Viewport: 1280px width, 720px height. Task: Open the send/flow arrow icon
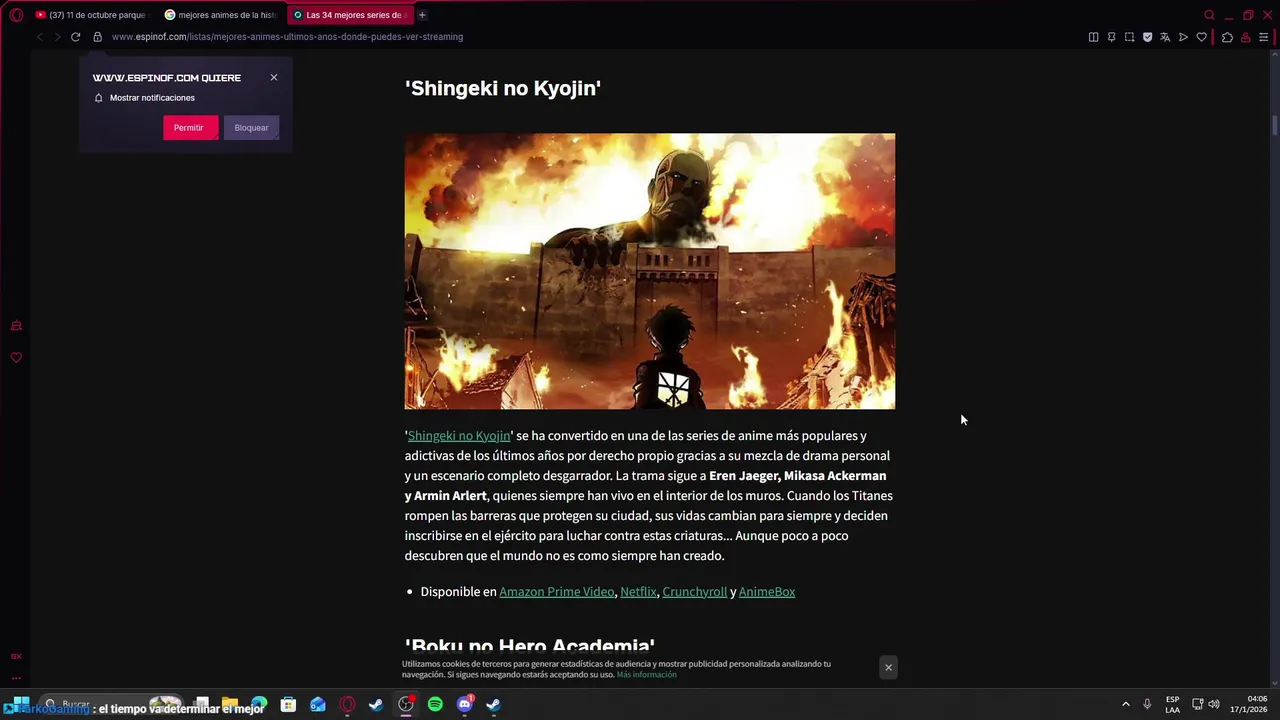(1183, 37)
